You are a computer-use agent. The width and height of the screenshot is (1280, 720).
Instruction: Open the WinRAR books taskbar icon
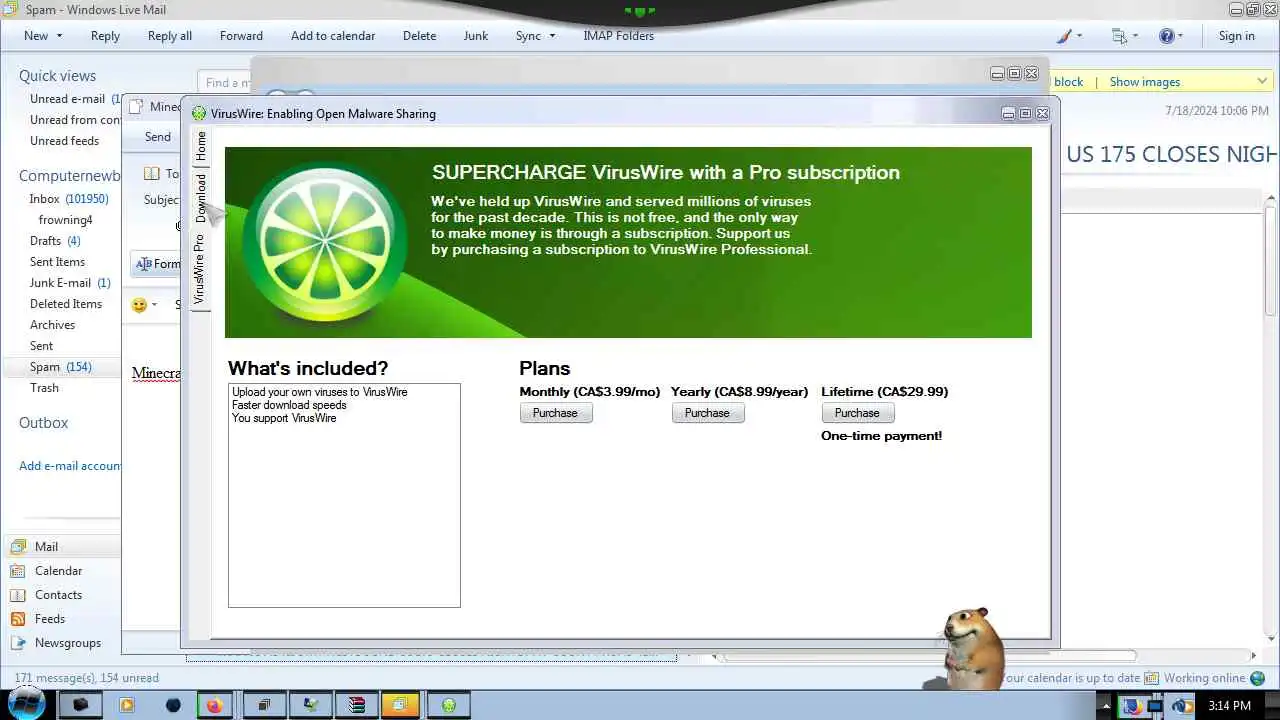click(x=357, y=705)
